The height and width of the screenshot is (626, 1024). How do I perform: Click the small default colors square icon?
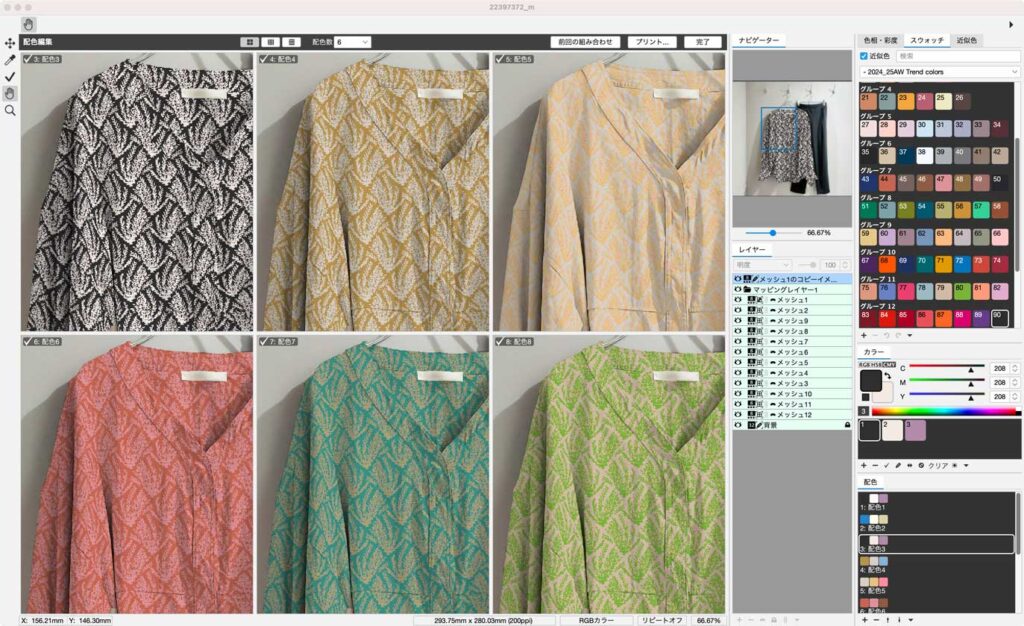click(x=865, y=397)
